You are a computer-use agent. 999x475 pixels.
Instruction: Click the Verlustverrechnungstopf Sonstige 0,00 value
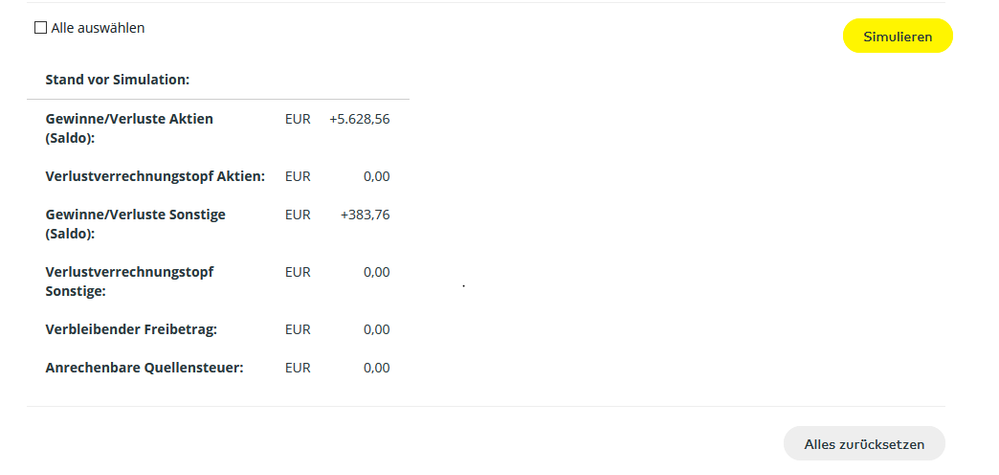click(x=377, y=272)
